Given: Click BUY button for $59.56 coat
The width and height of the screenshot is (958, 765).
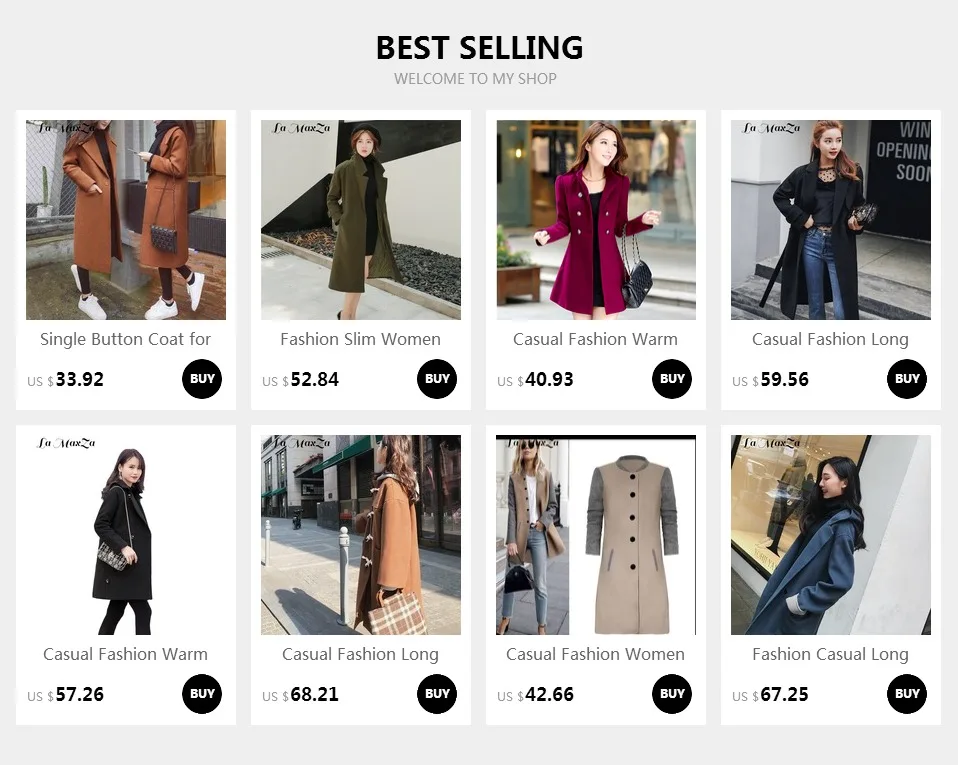Looking at the screenshot, I should tap(907, 379).
